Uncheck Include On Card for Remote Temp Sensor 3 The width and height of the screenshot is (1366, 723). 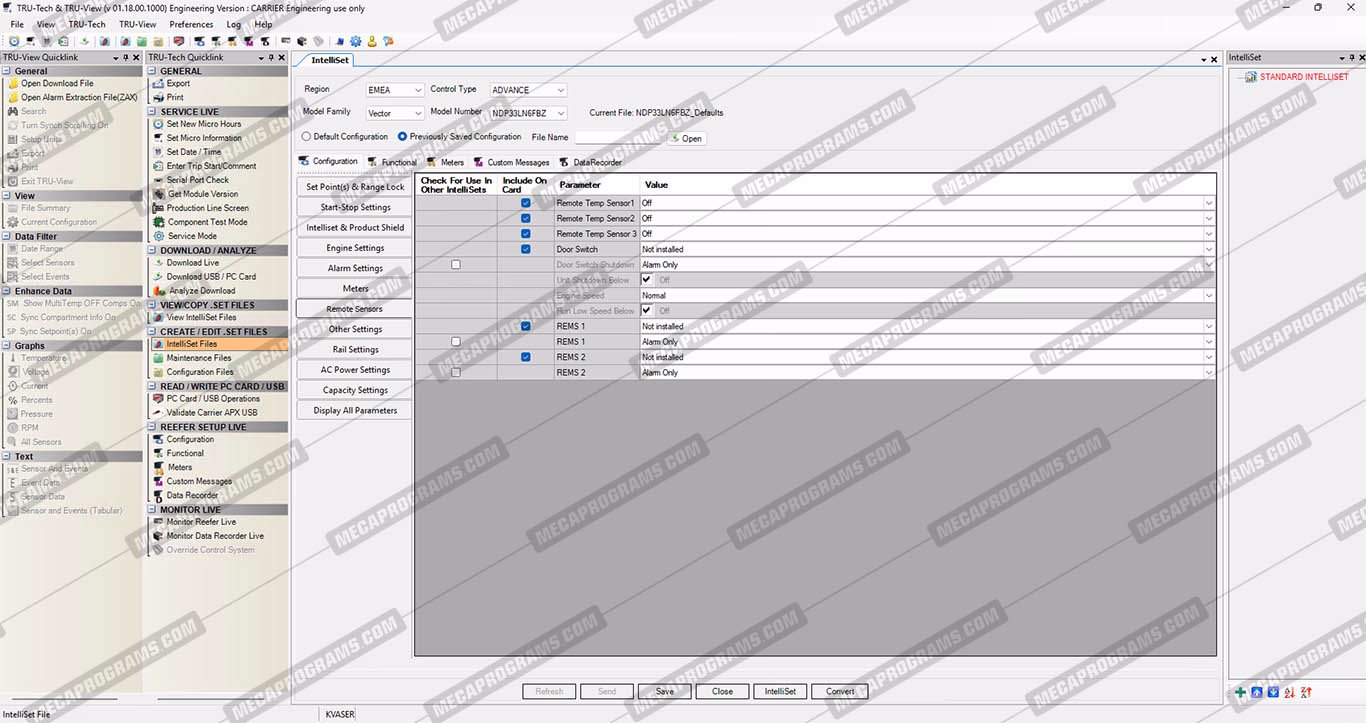[526, 234]
